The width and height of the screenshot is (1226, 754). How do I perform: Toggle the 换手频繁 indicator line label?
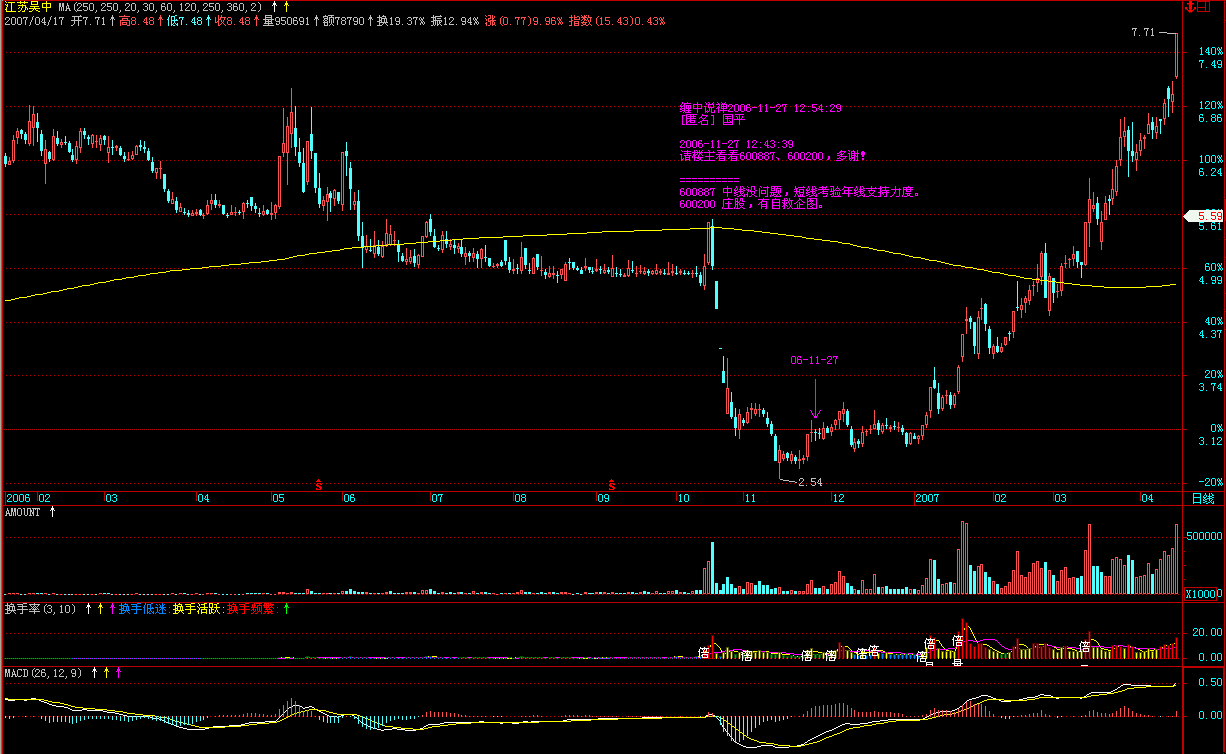pos(250,608)
